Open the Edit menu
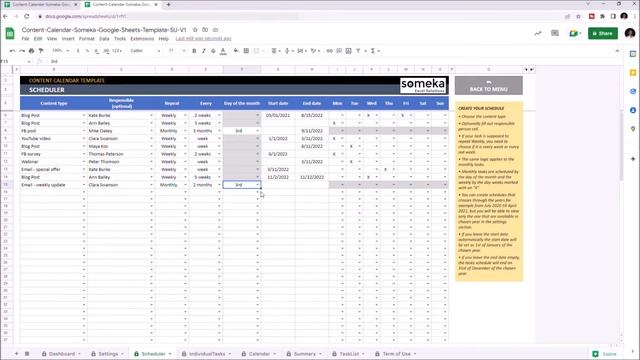640x360 pixels. click(38, 39)
